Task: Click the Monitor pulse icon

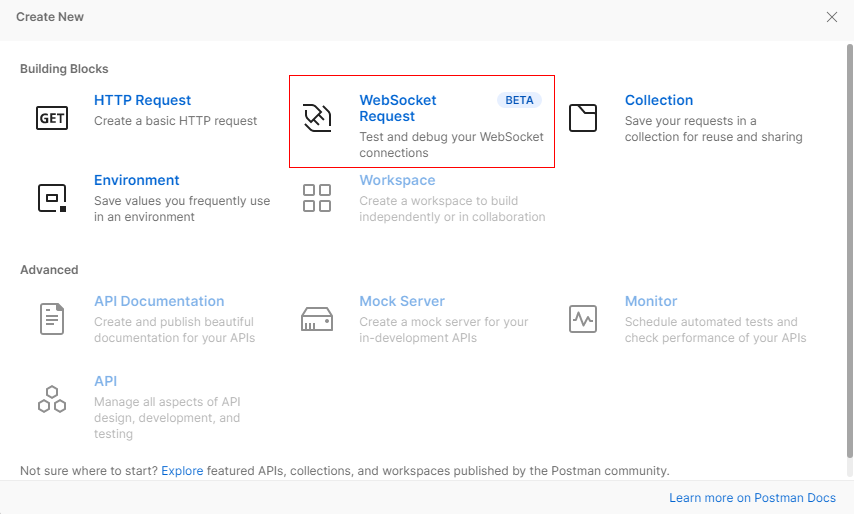Action: 582,319
